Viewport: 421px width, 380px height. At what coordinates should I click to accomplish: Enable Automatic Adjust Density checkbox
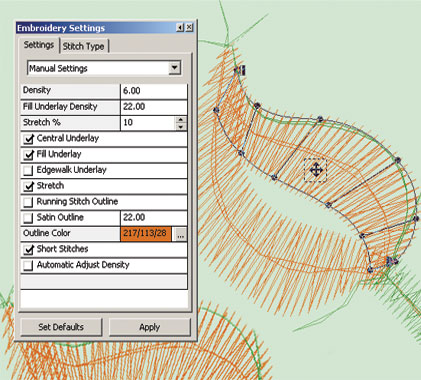click(29, 265)
